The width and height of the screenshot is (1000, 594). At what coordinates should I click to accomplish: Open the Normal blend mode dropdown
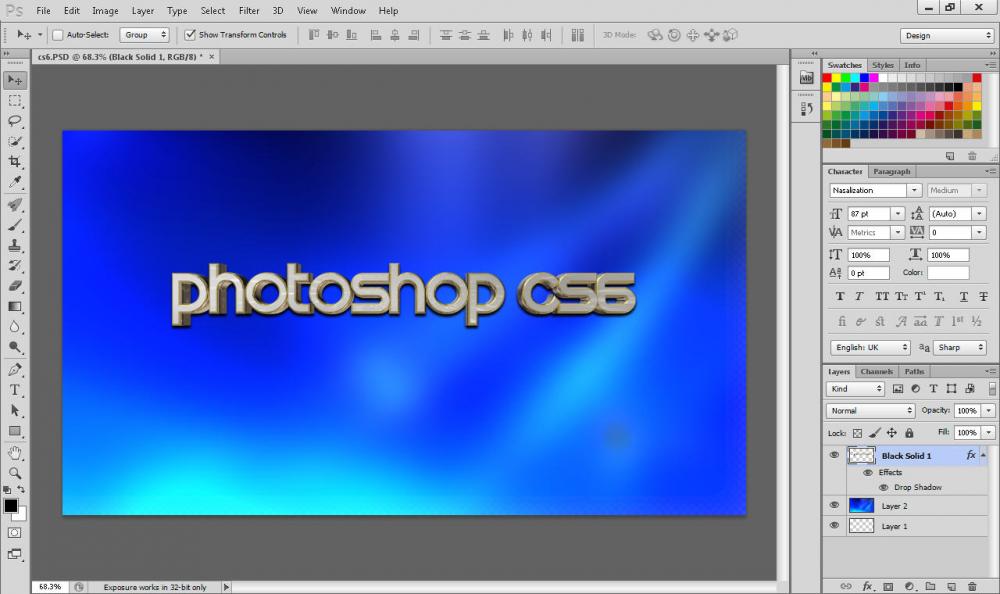click(871, 411)
